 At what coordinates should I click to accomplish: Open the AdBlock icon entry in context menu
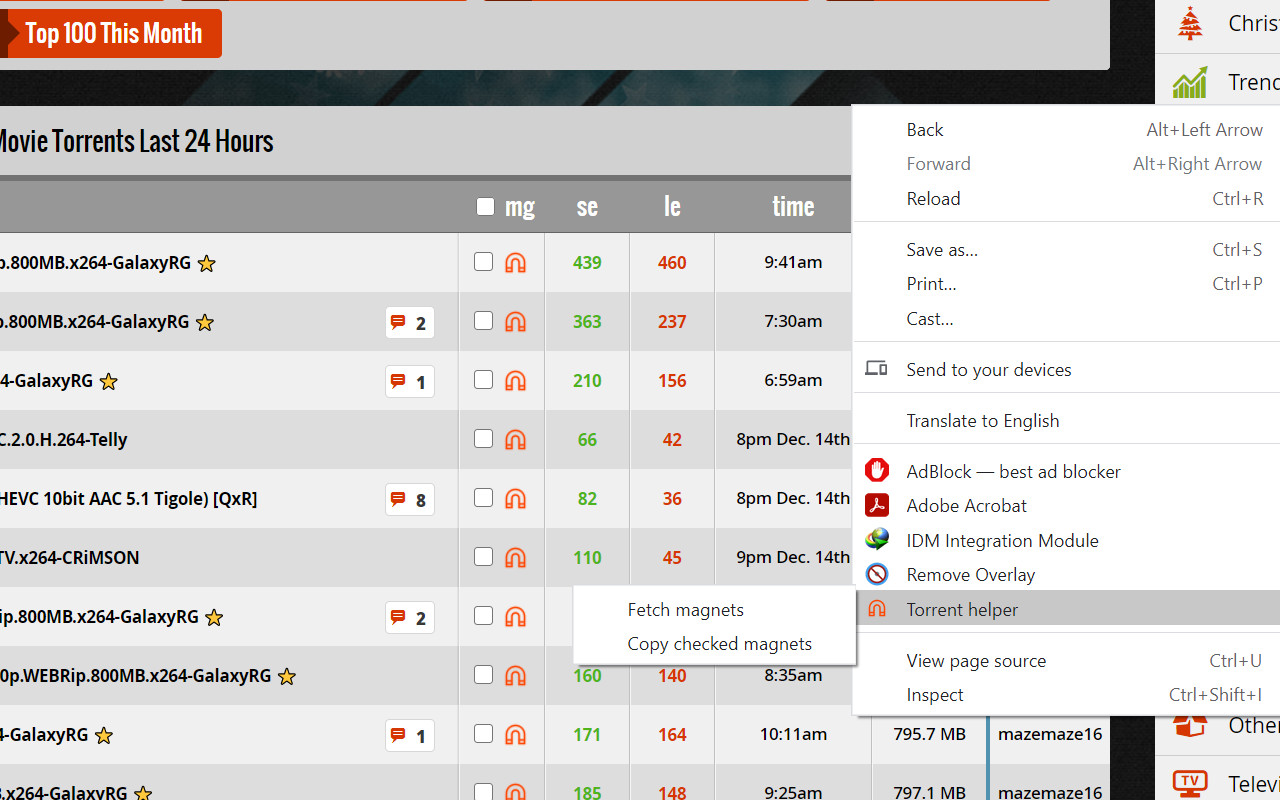(877, 471)
